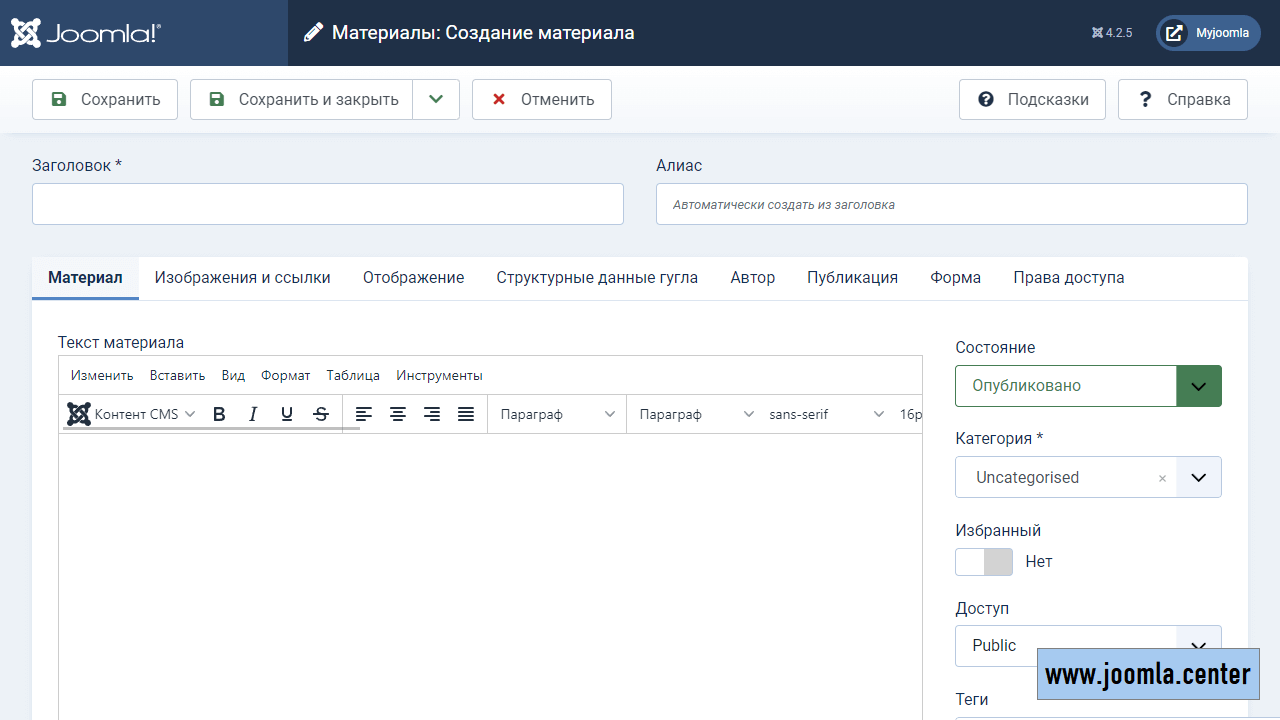Toggle the Избранный switch

984,562
